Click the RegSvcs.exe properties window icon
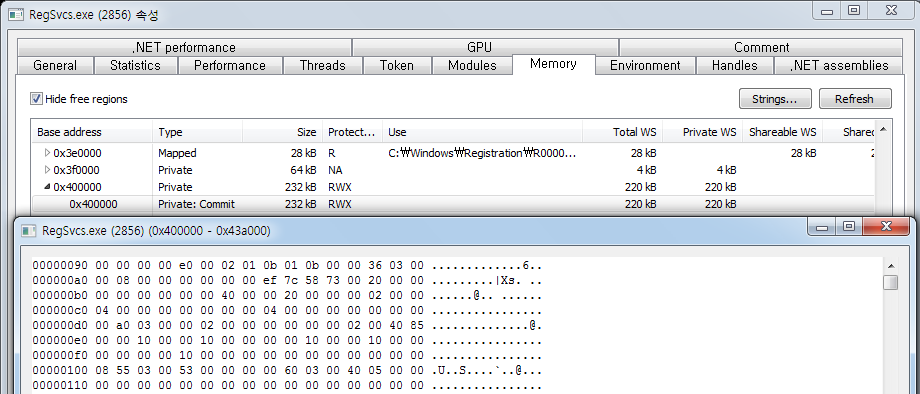 (16, 15)
